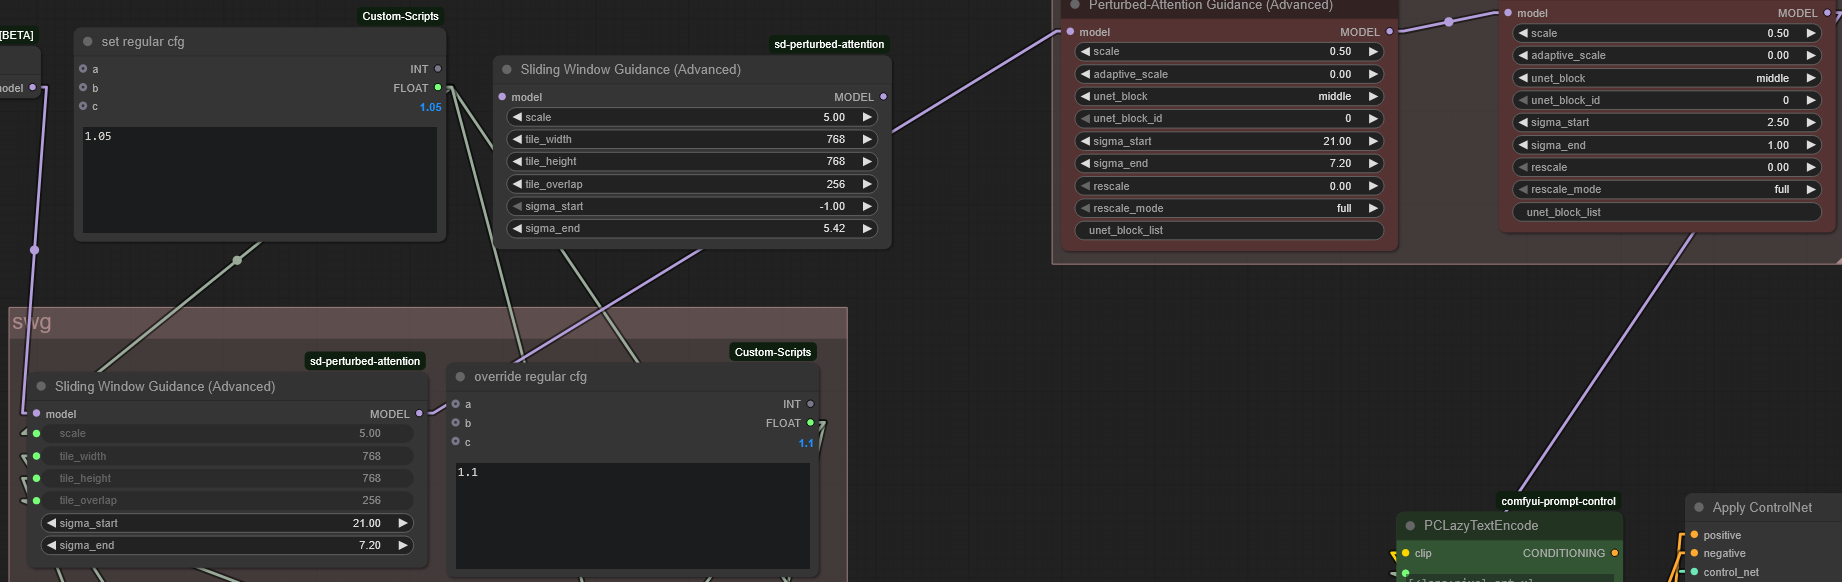The image size is (1842, 582).
Task: Select next rescale_mode option in right PAG node
Action: pos(1811,189)
